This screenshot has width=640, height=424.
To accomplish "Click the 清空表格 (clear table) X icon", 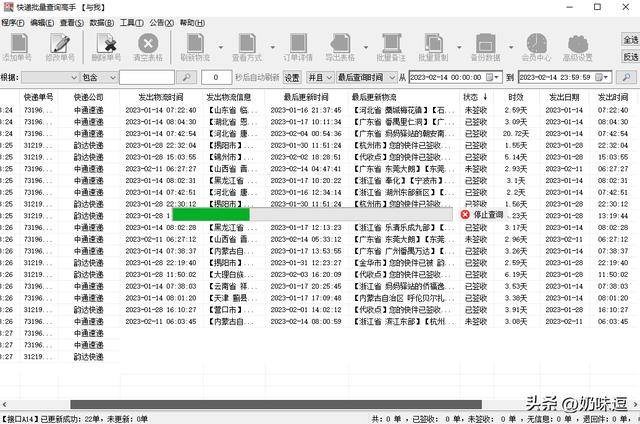I will click(148, 43).
